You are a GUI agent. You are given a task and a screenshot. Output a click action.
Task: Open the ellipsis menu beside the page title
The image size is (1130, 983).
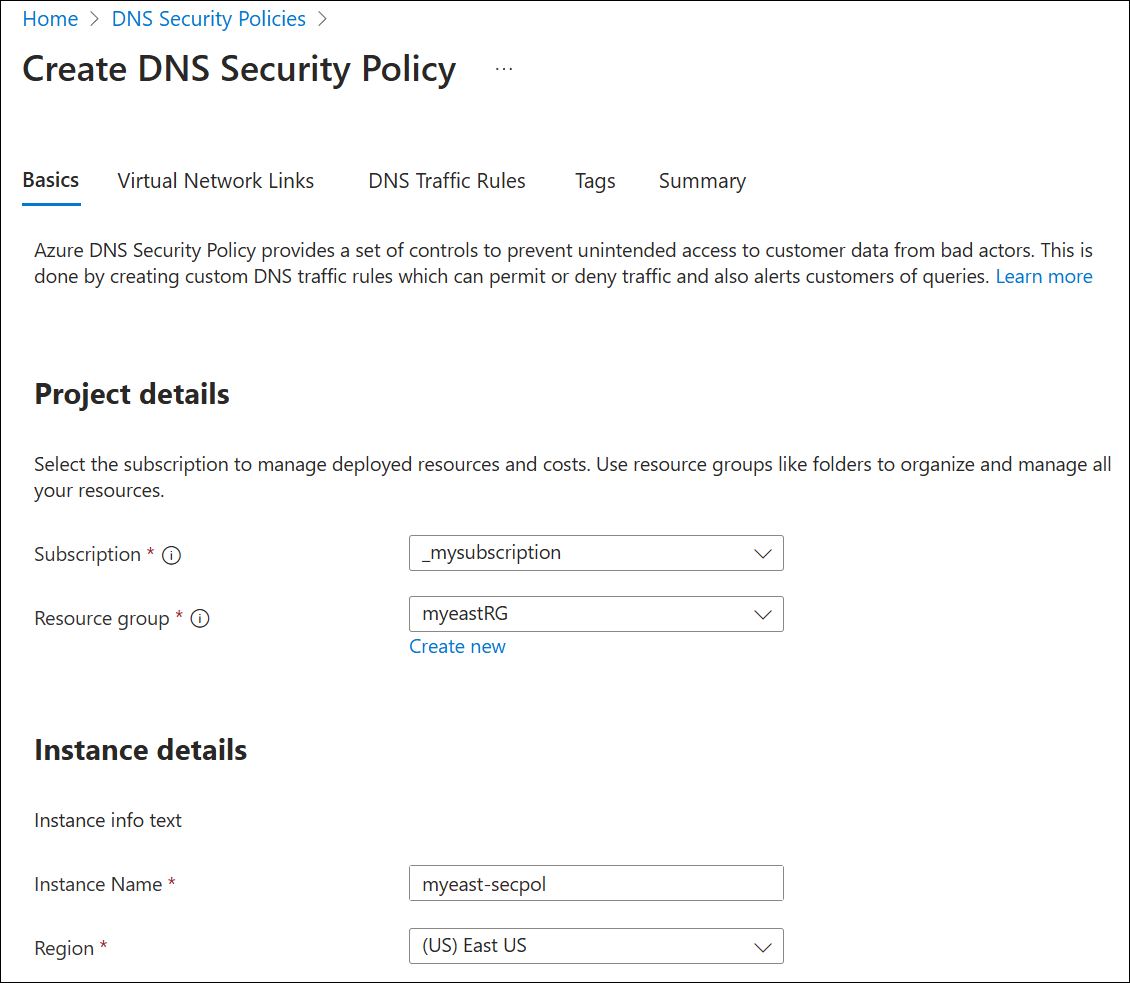(504, 66)
